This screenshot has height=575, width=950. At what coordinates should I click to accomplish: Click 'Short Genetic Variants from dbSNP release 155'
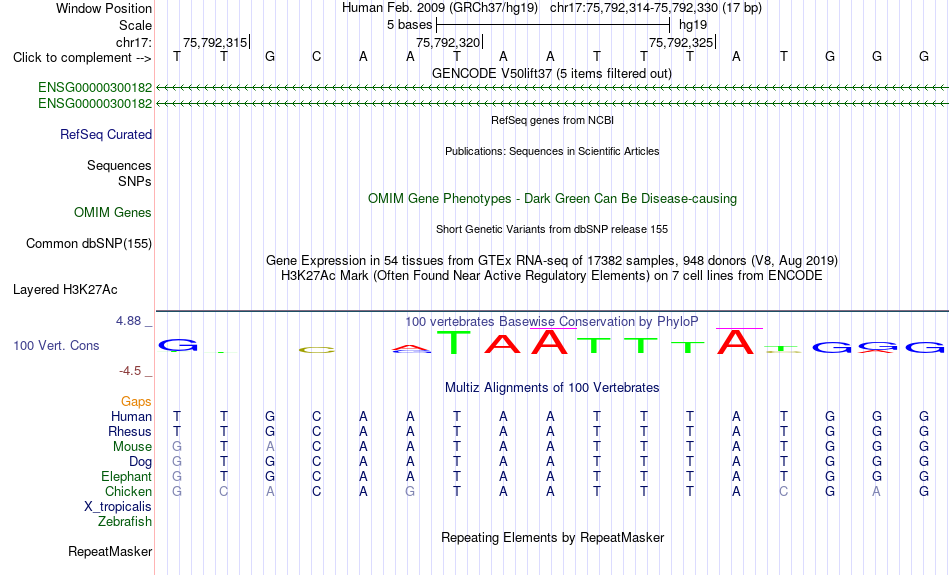pos(552,229)
